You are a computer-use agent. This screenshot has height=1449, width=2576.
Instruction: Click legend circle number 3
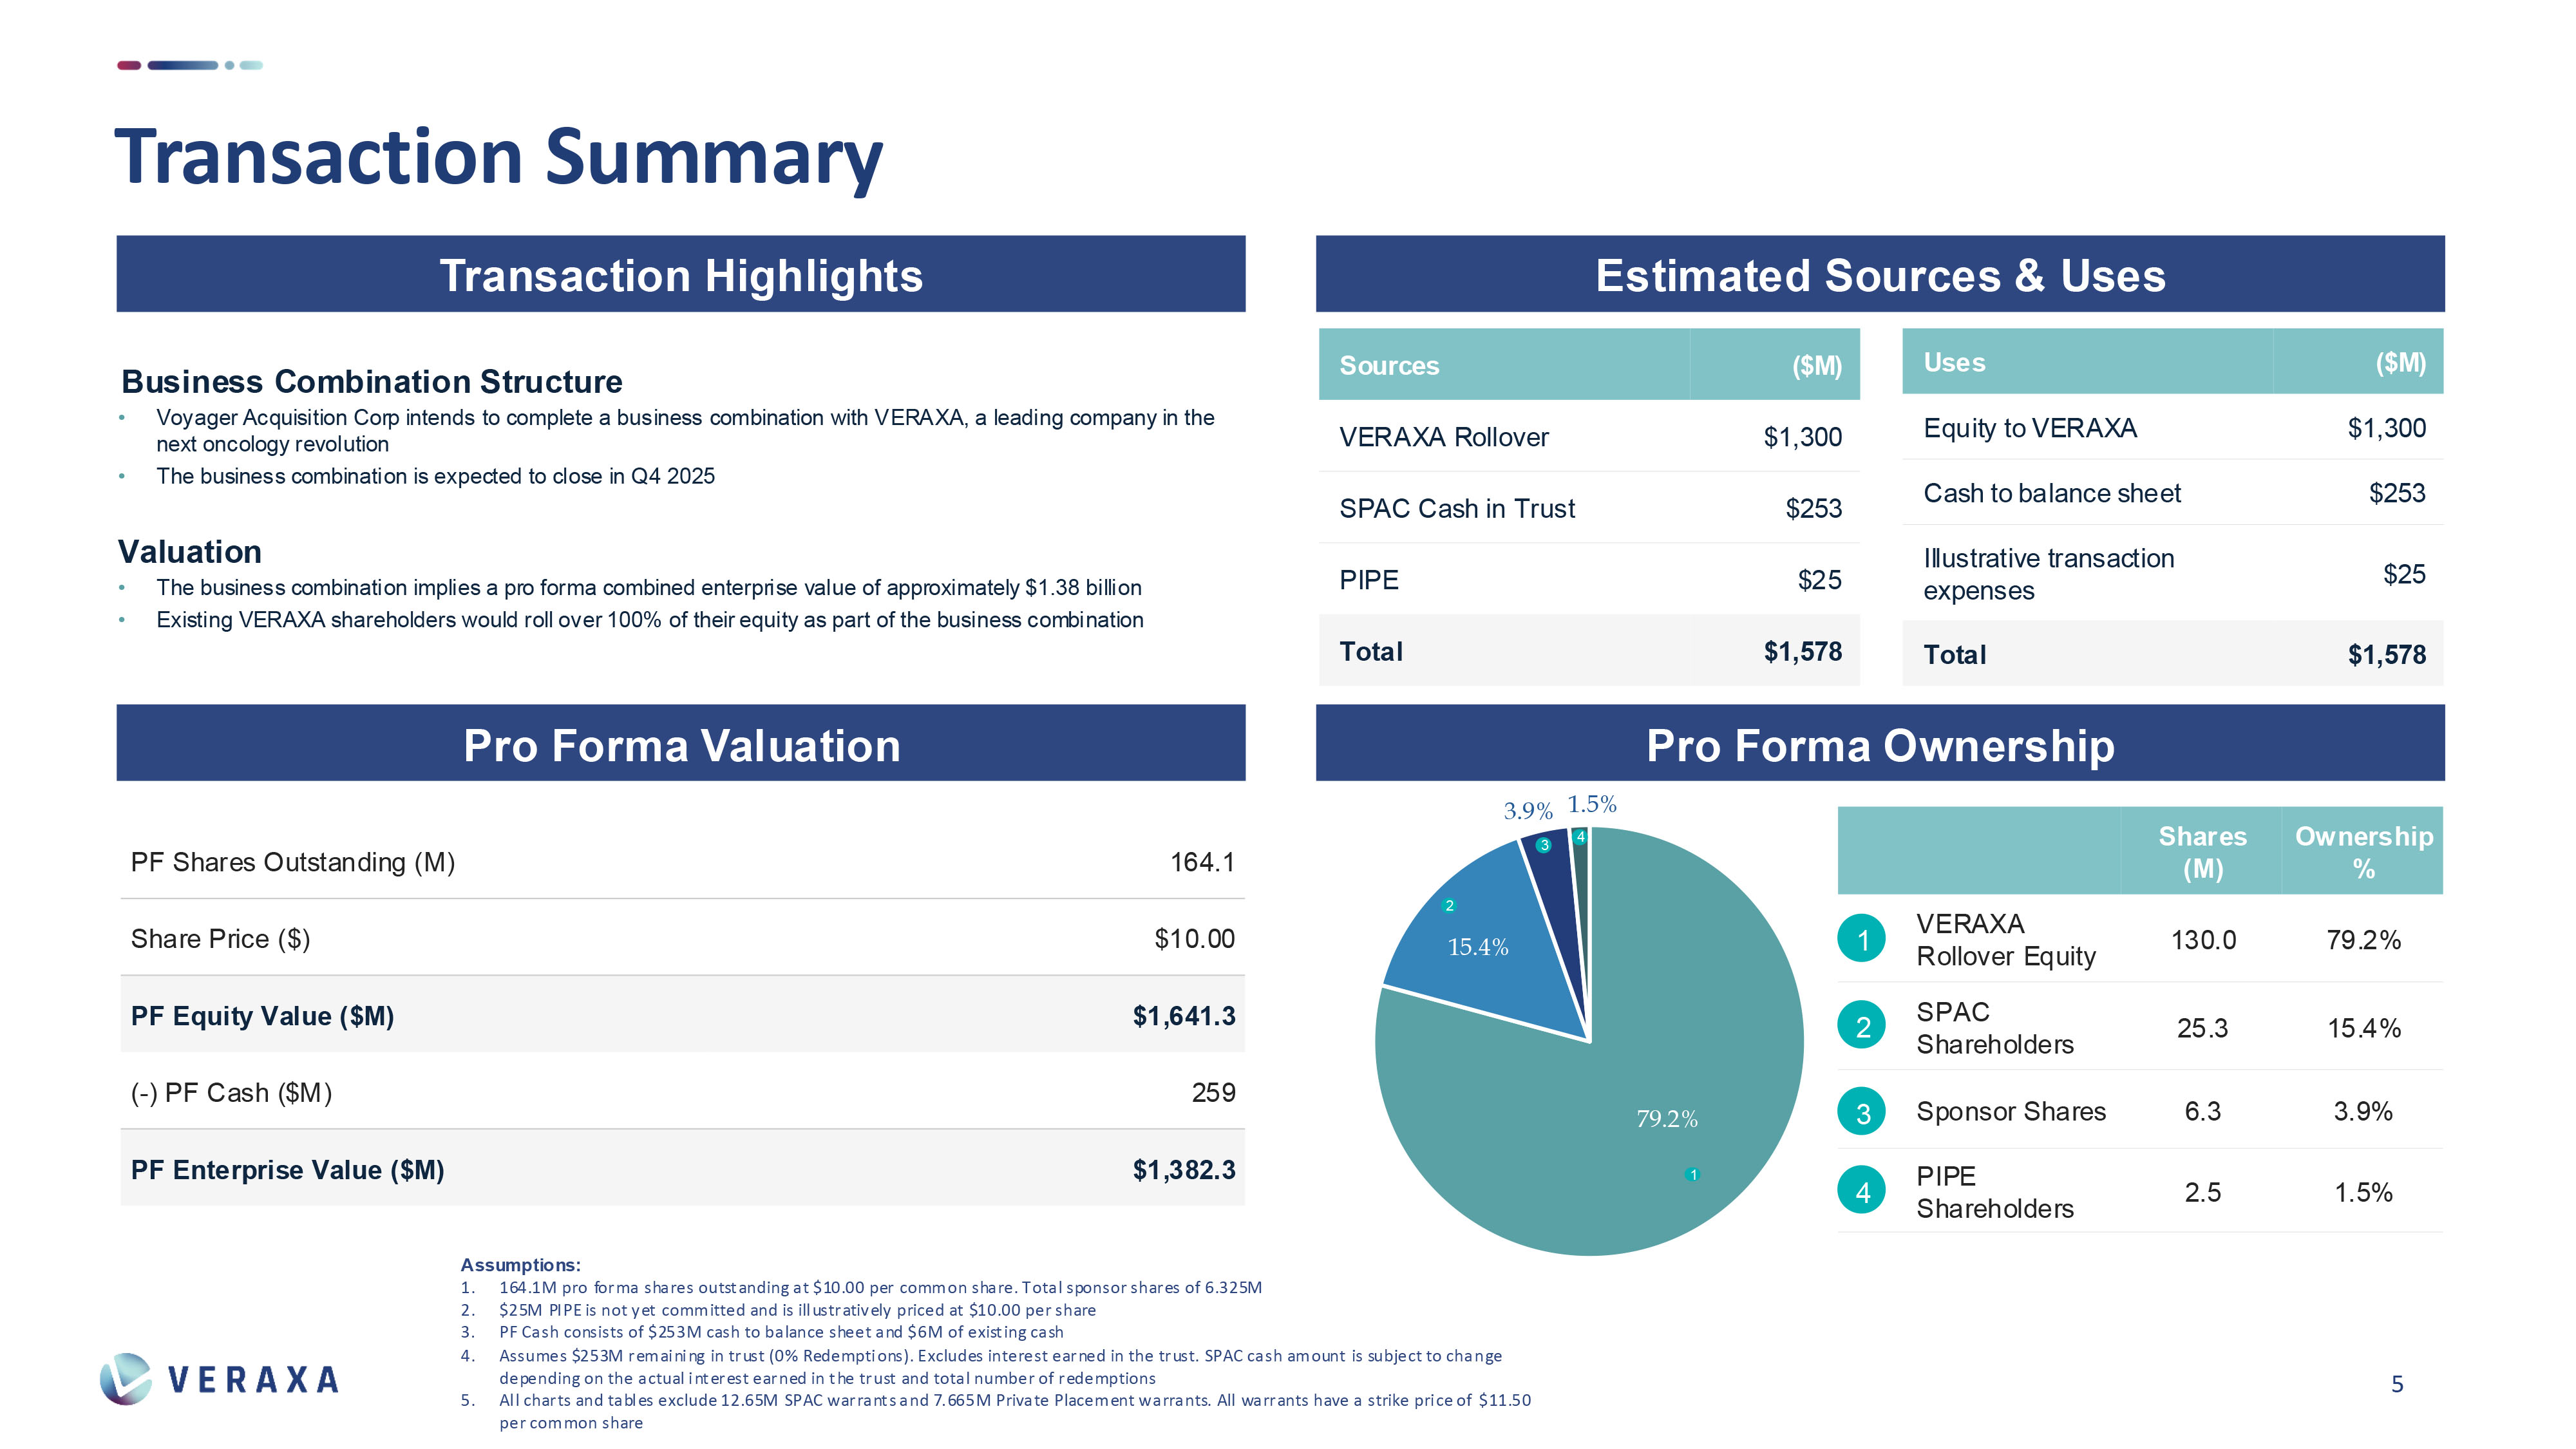coord(1862,1112)
